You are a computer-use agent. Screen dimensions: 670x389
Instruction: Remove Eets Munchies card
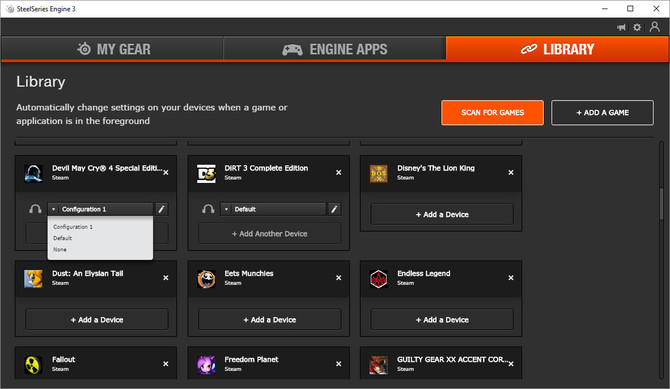pos(338,277)
